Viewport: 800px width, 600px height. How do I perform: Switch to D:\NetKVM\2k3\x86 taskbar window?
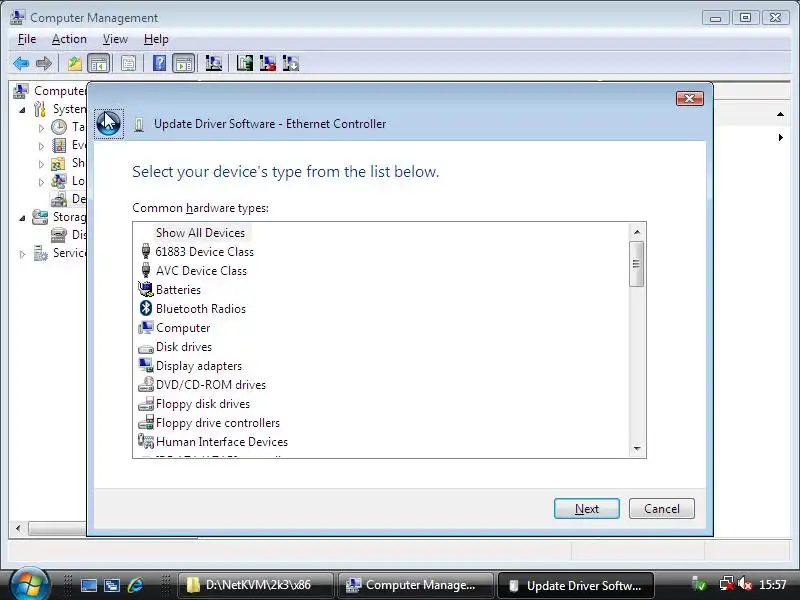256,585
